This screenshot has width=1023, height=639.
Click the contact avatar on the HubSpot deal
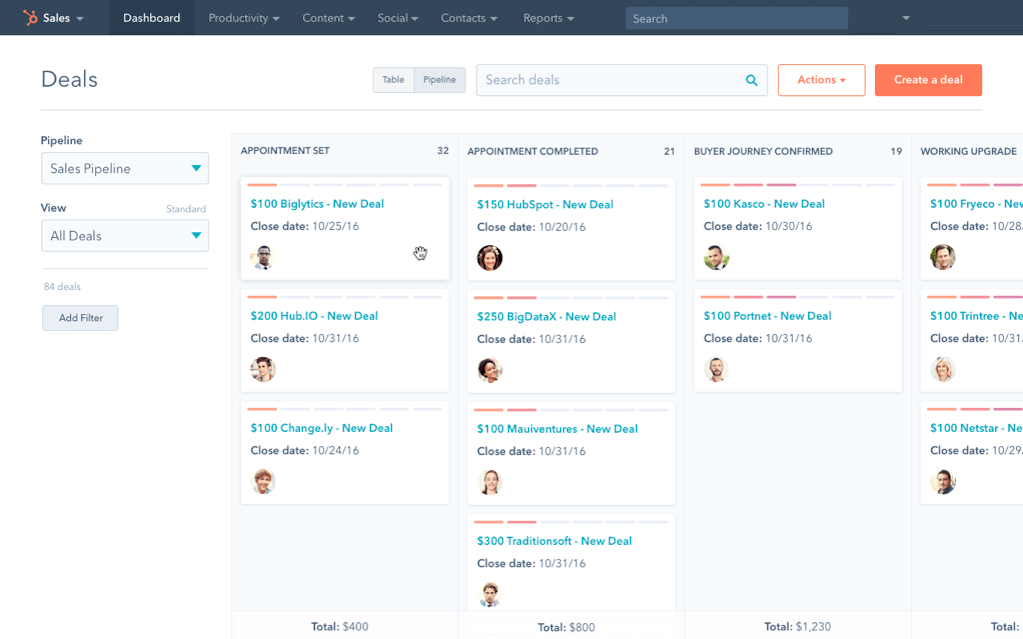coord(489,257)
